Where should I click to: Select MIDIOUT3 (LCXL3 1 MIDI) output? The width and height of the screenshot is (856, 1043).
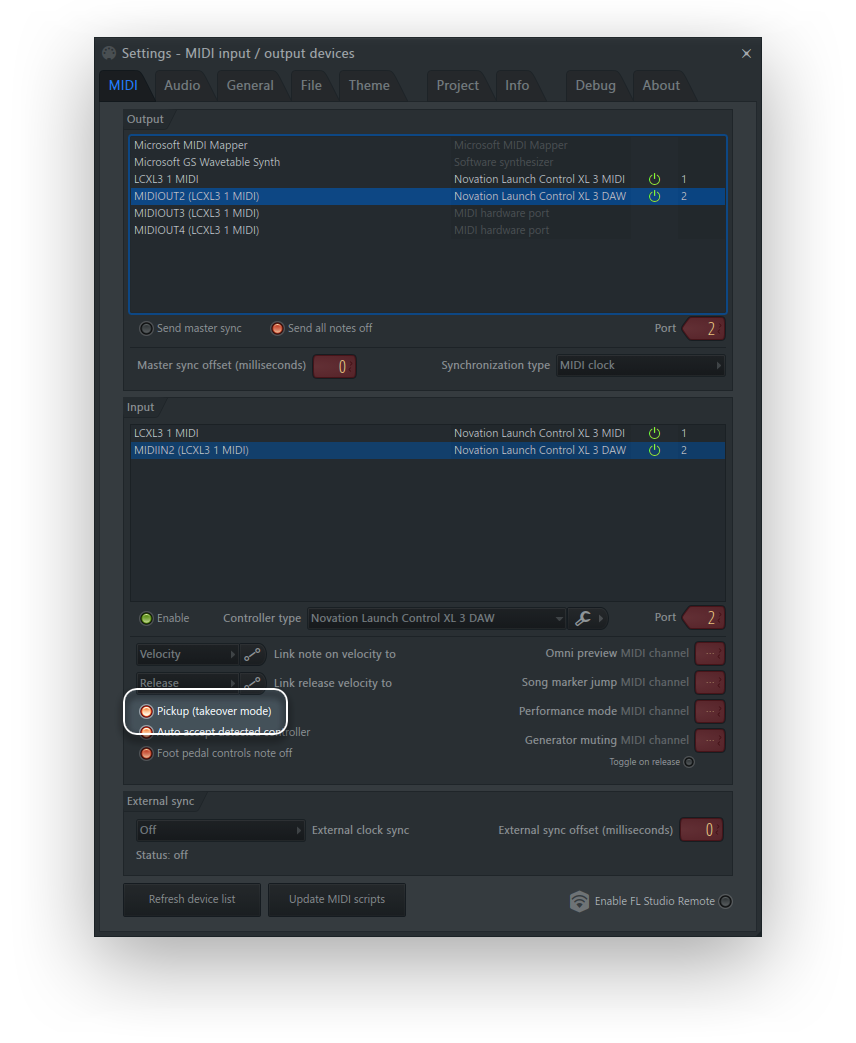[428, 214]
